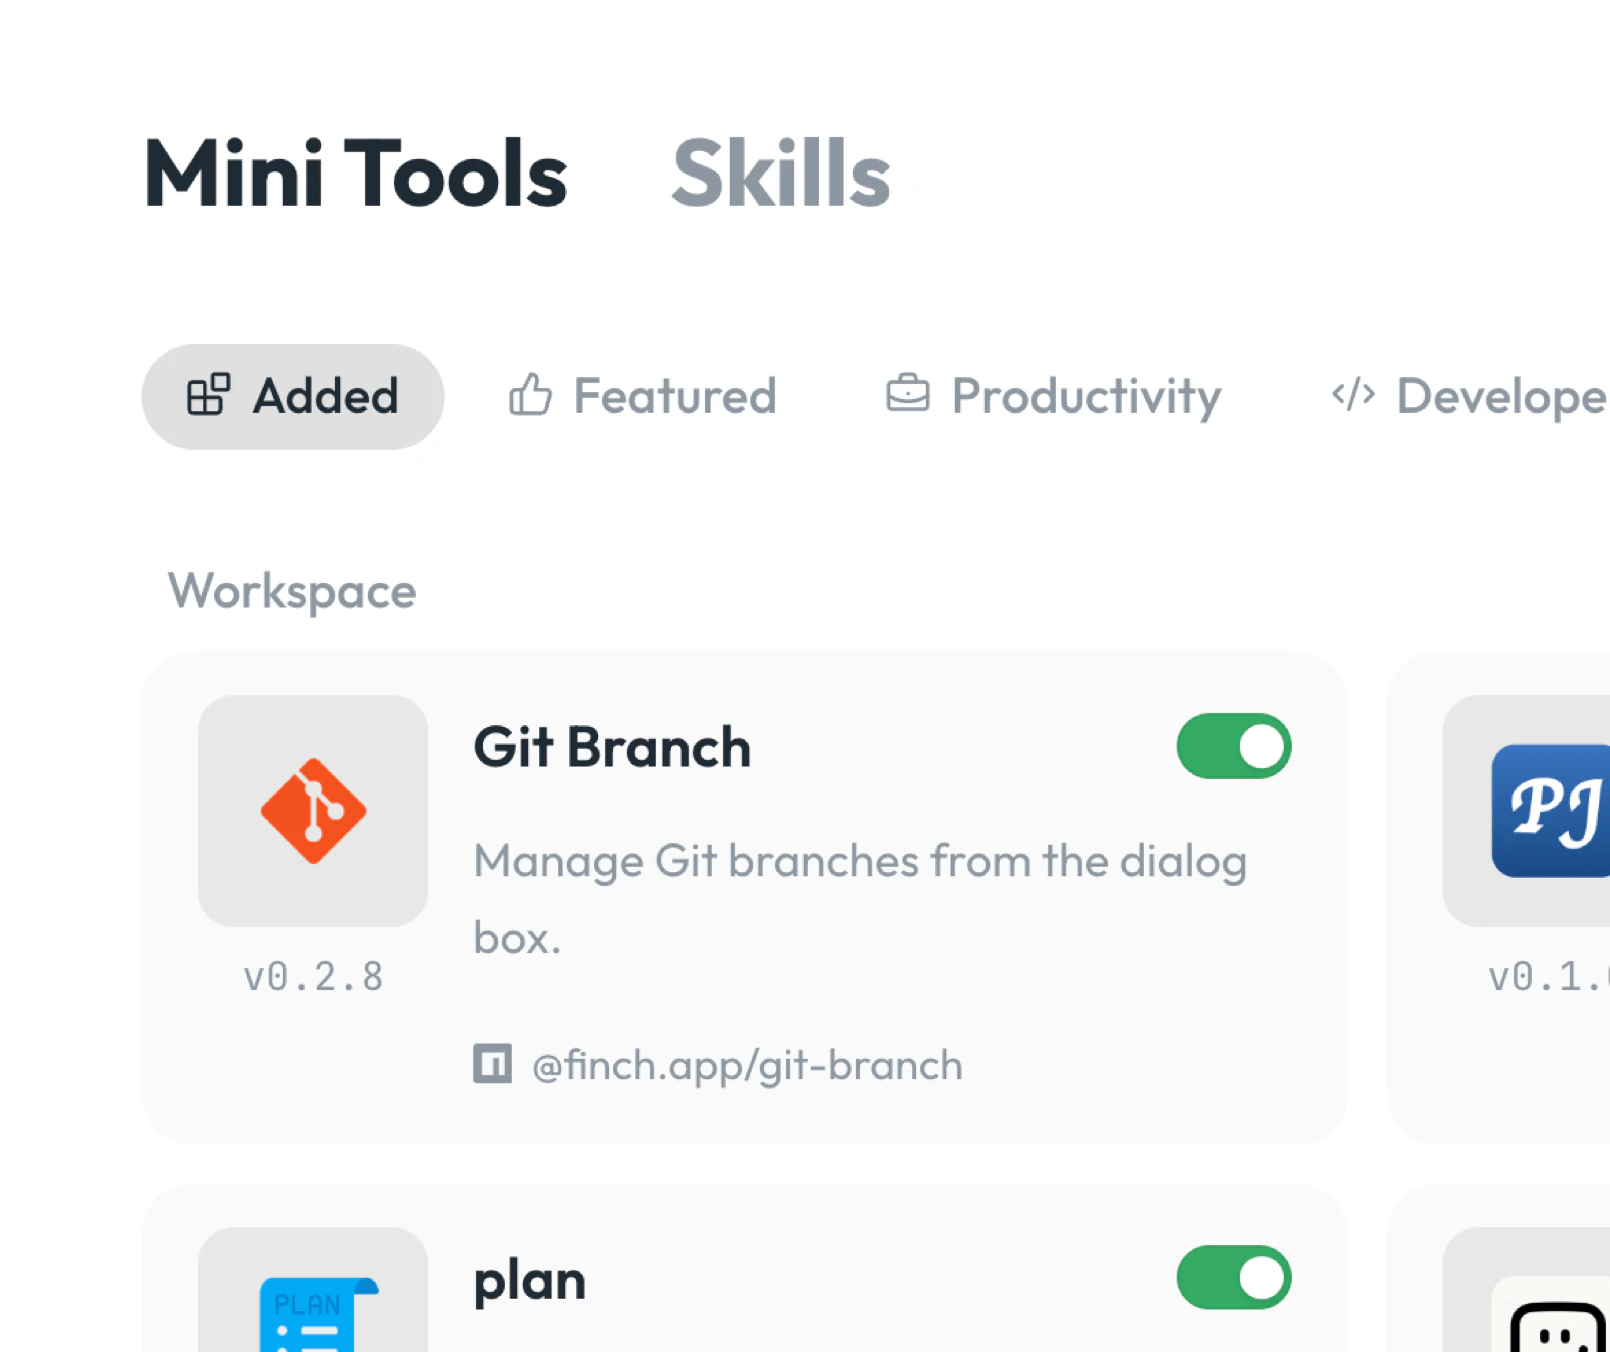Click the blue PJ app icon
1610x1352 pixels.
(x=1551, y=811)
